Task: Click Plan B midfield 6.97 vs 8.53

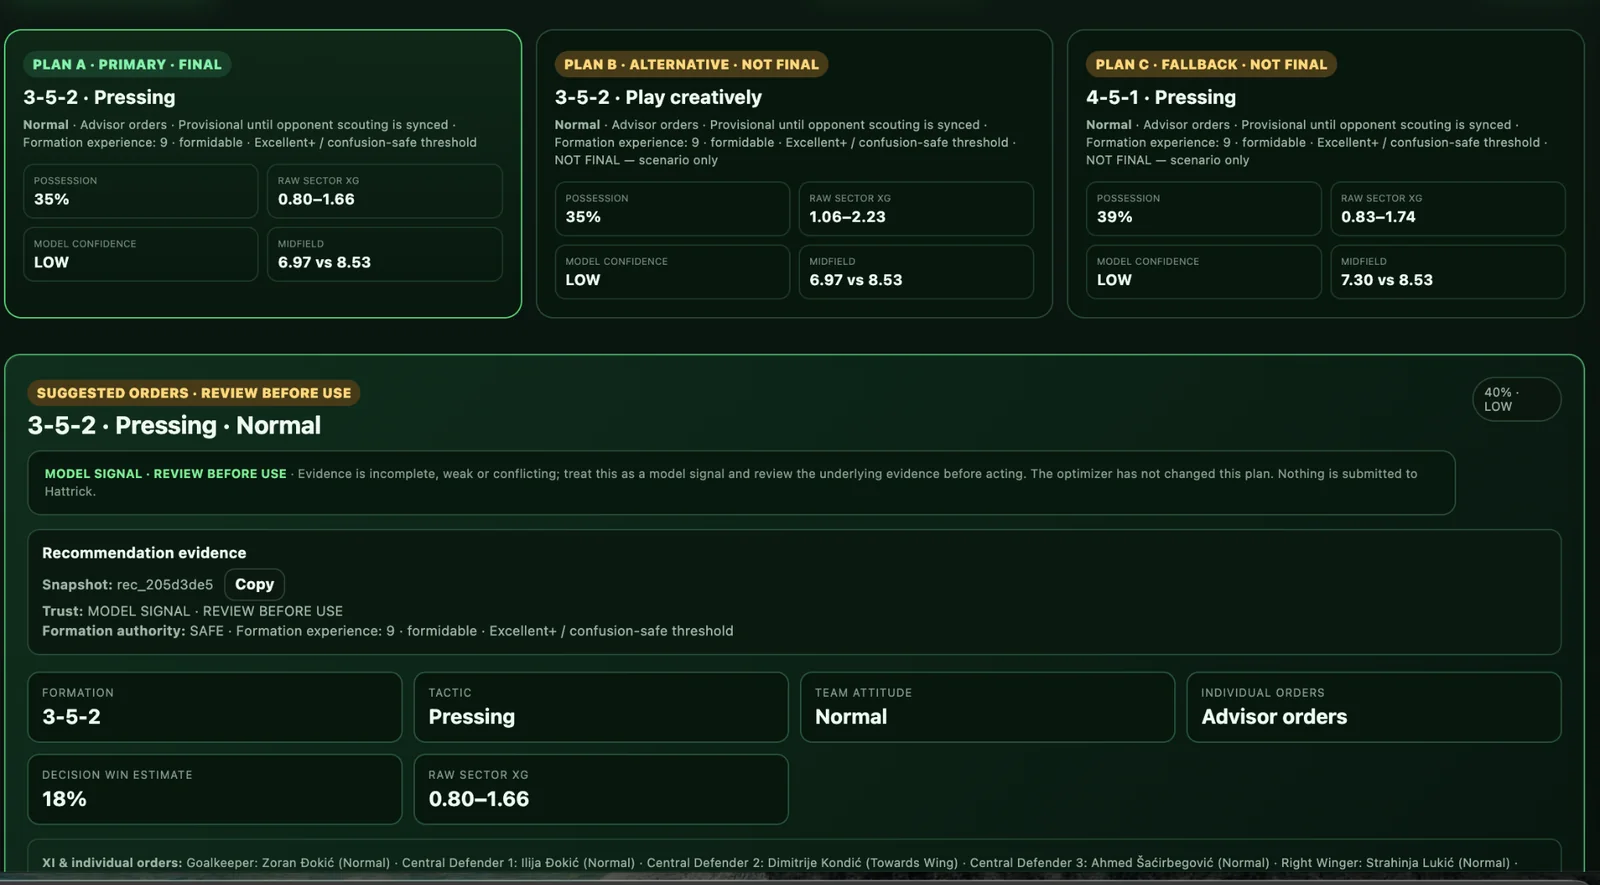Action: [916, 272]
